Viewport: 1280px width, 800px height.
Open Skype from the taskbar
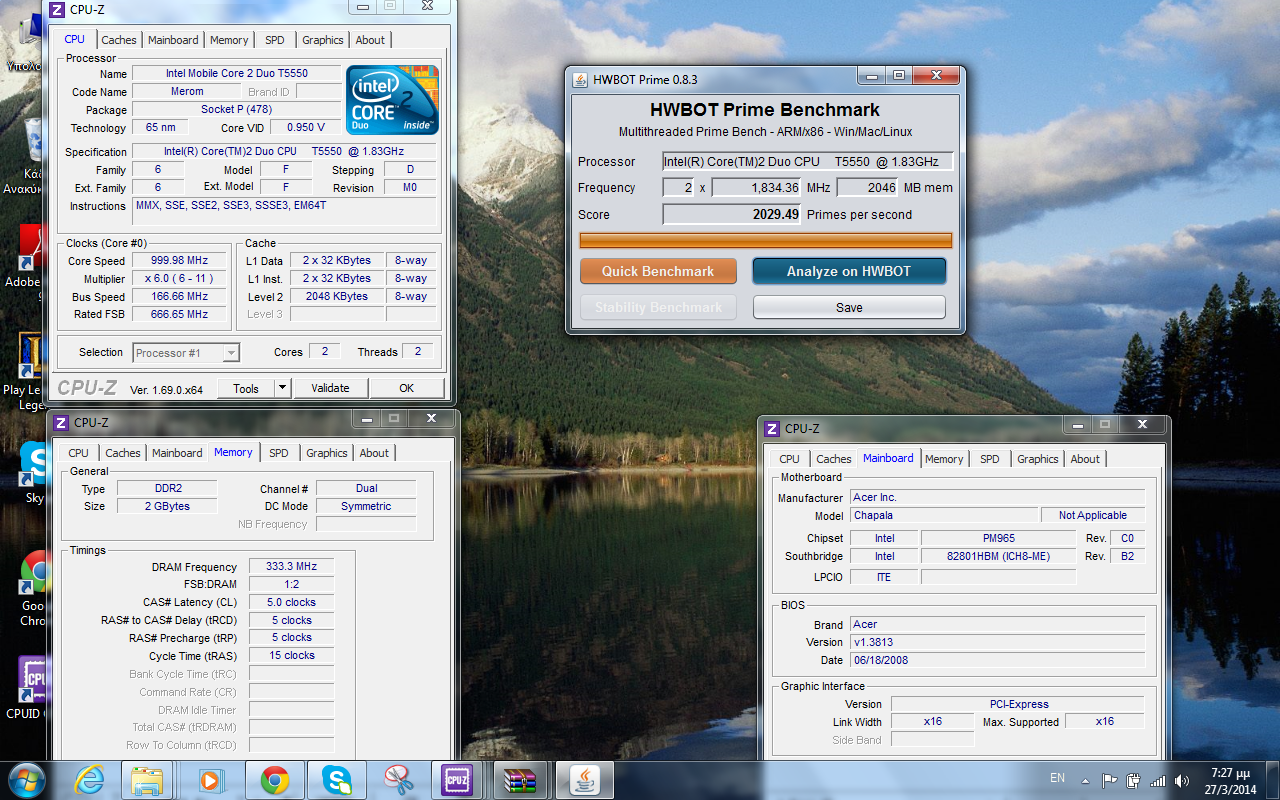click(x=336, y=779)
